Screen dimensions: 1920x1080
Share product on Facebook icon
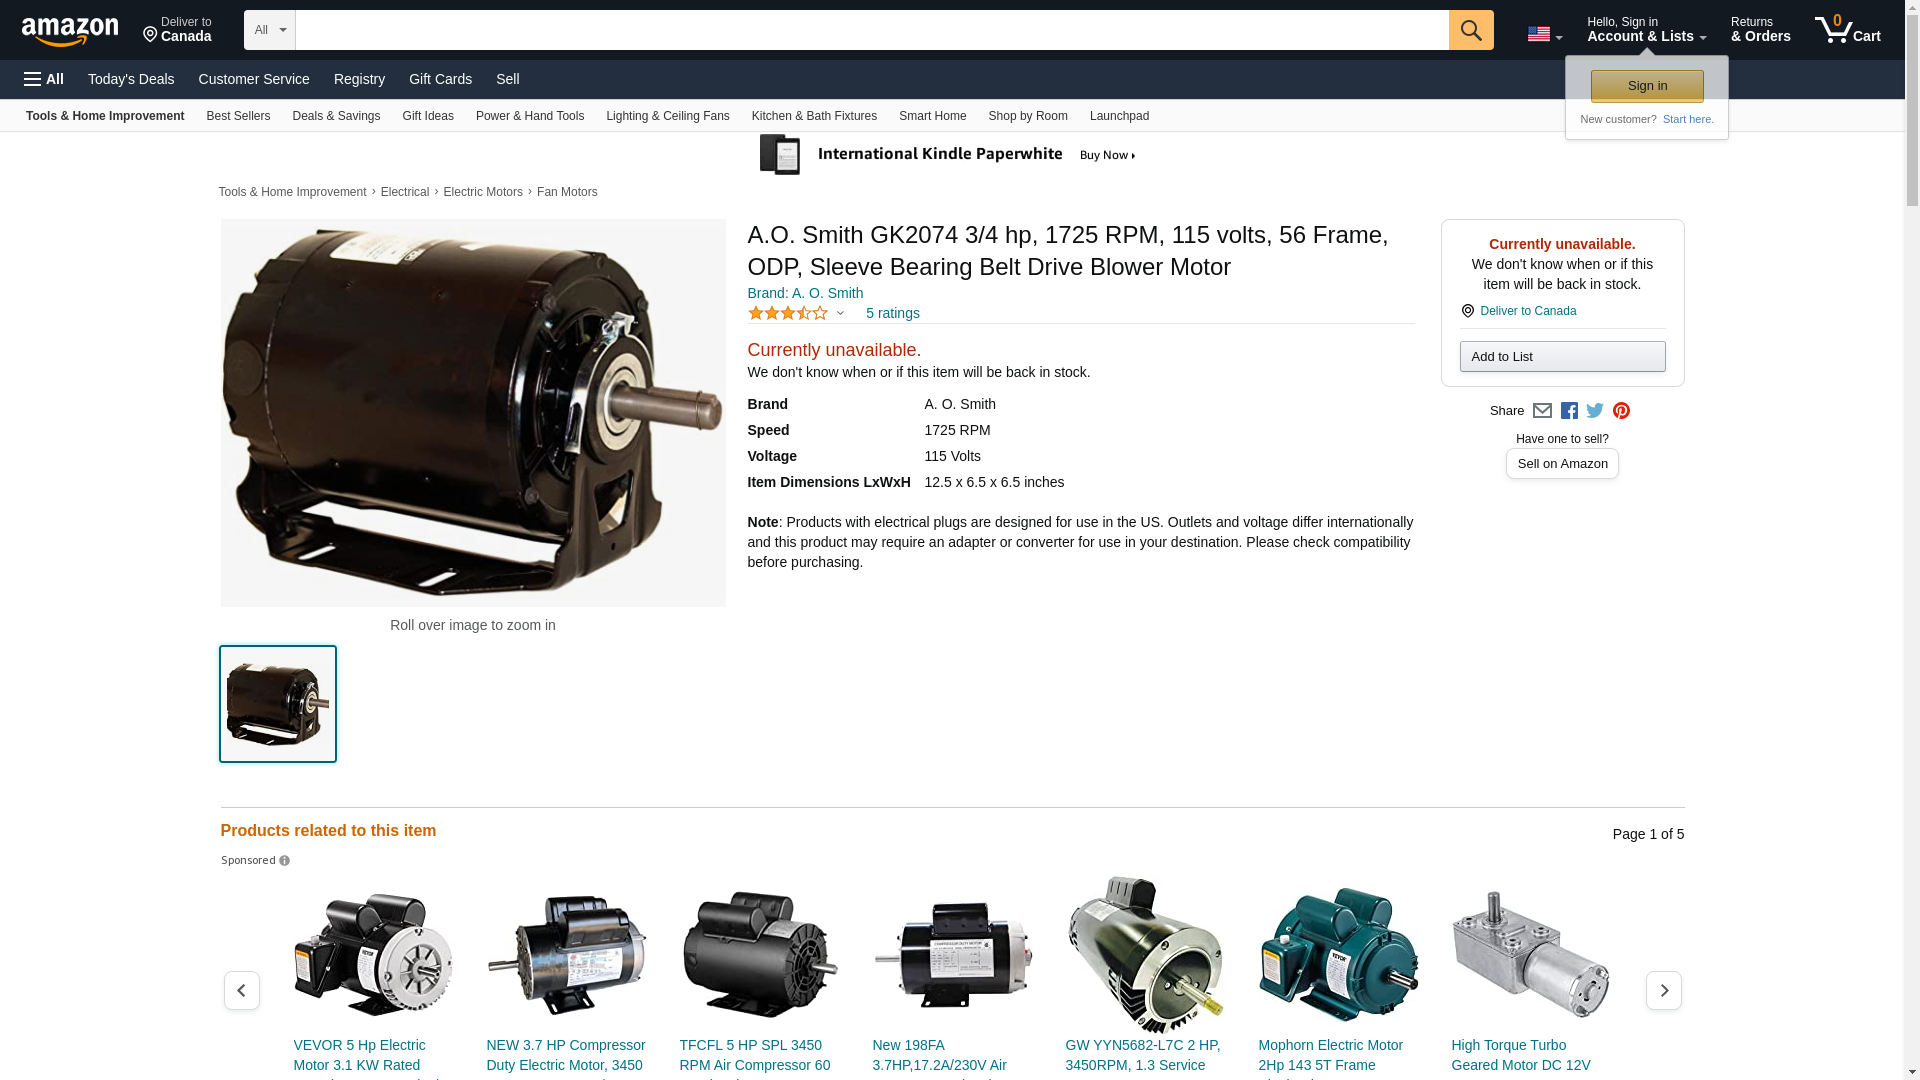[1569, 411]
